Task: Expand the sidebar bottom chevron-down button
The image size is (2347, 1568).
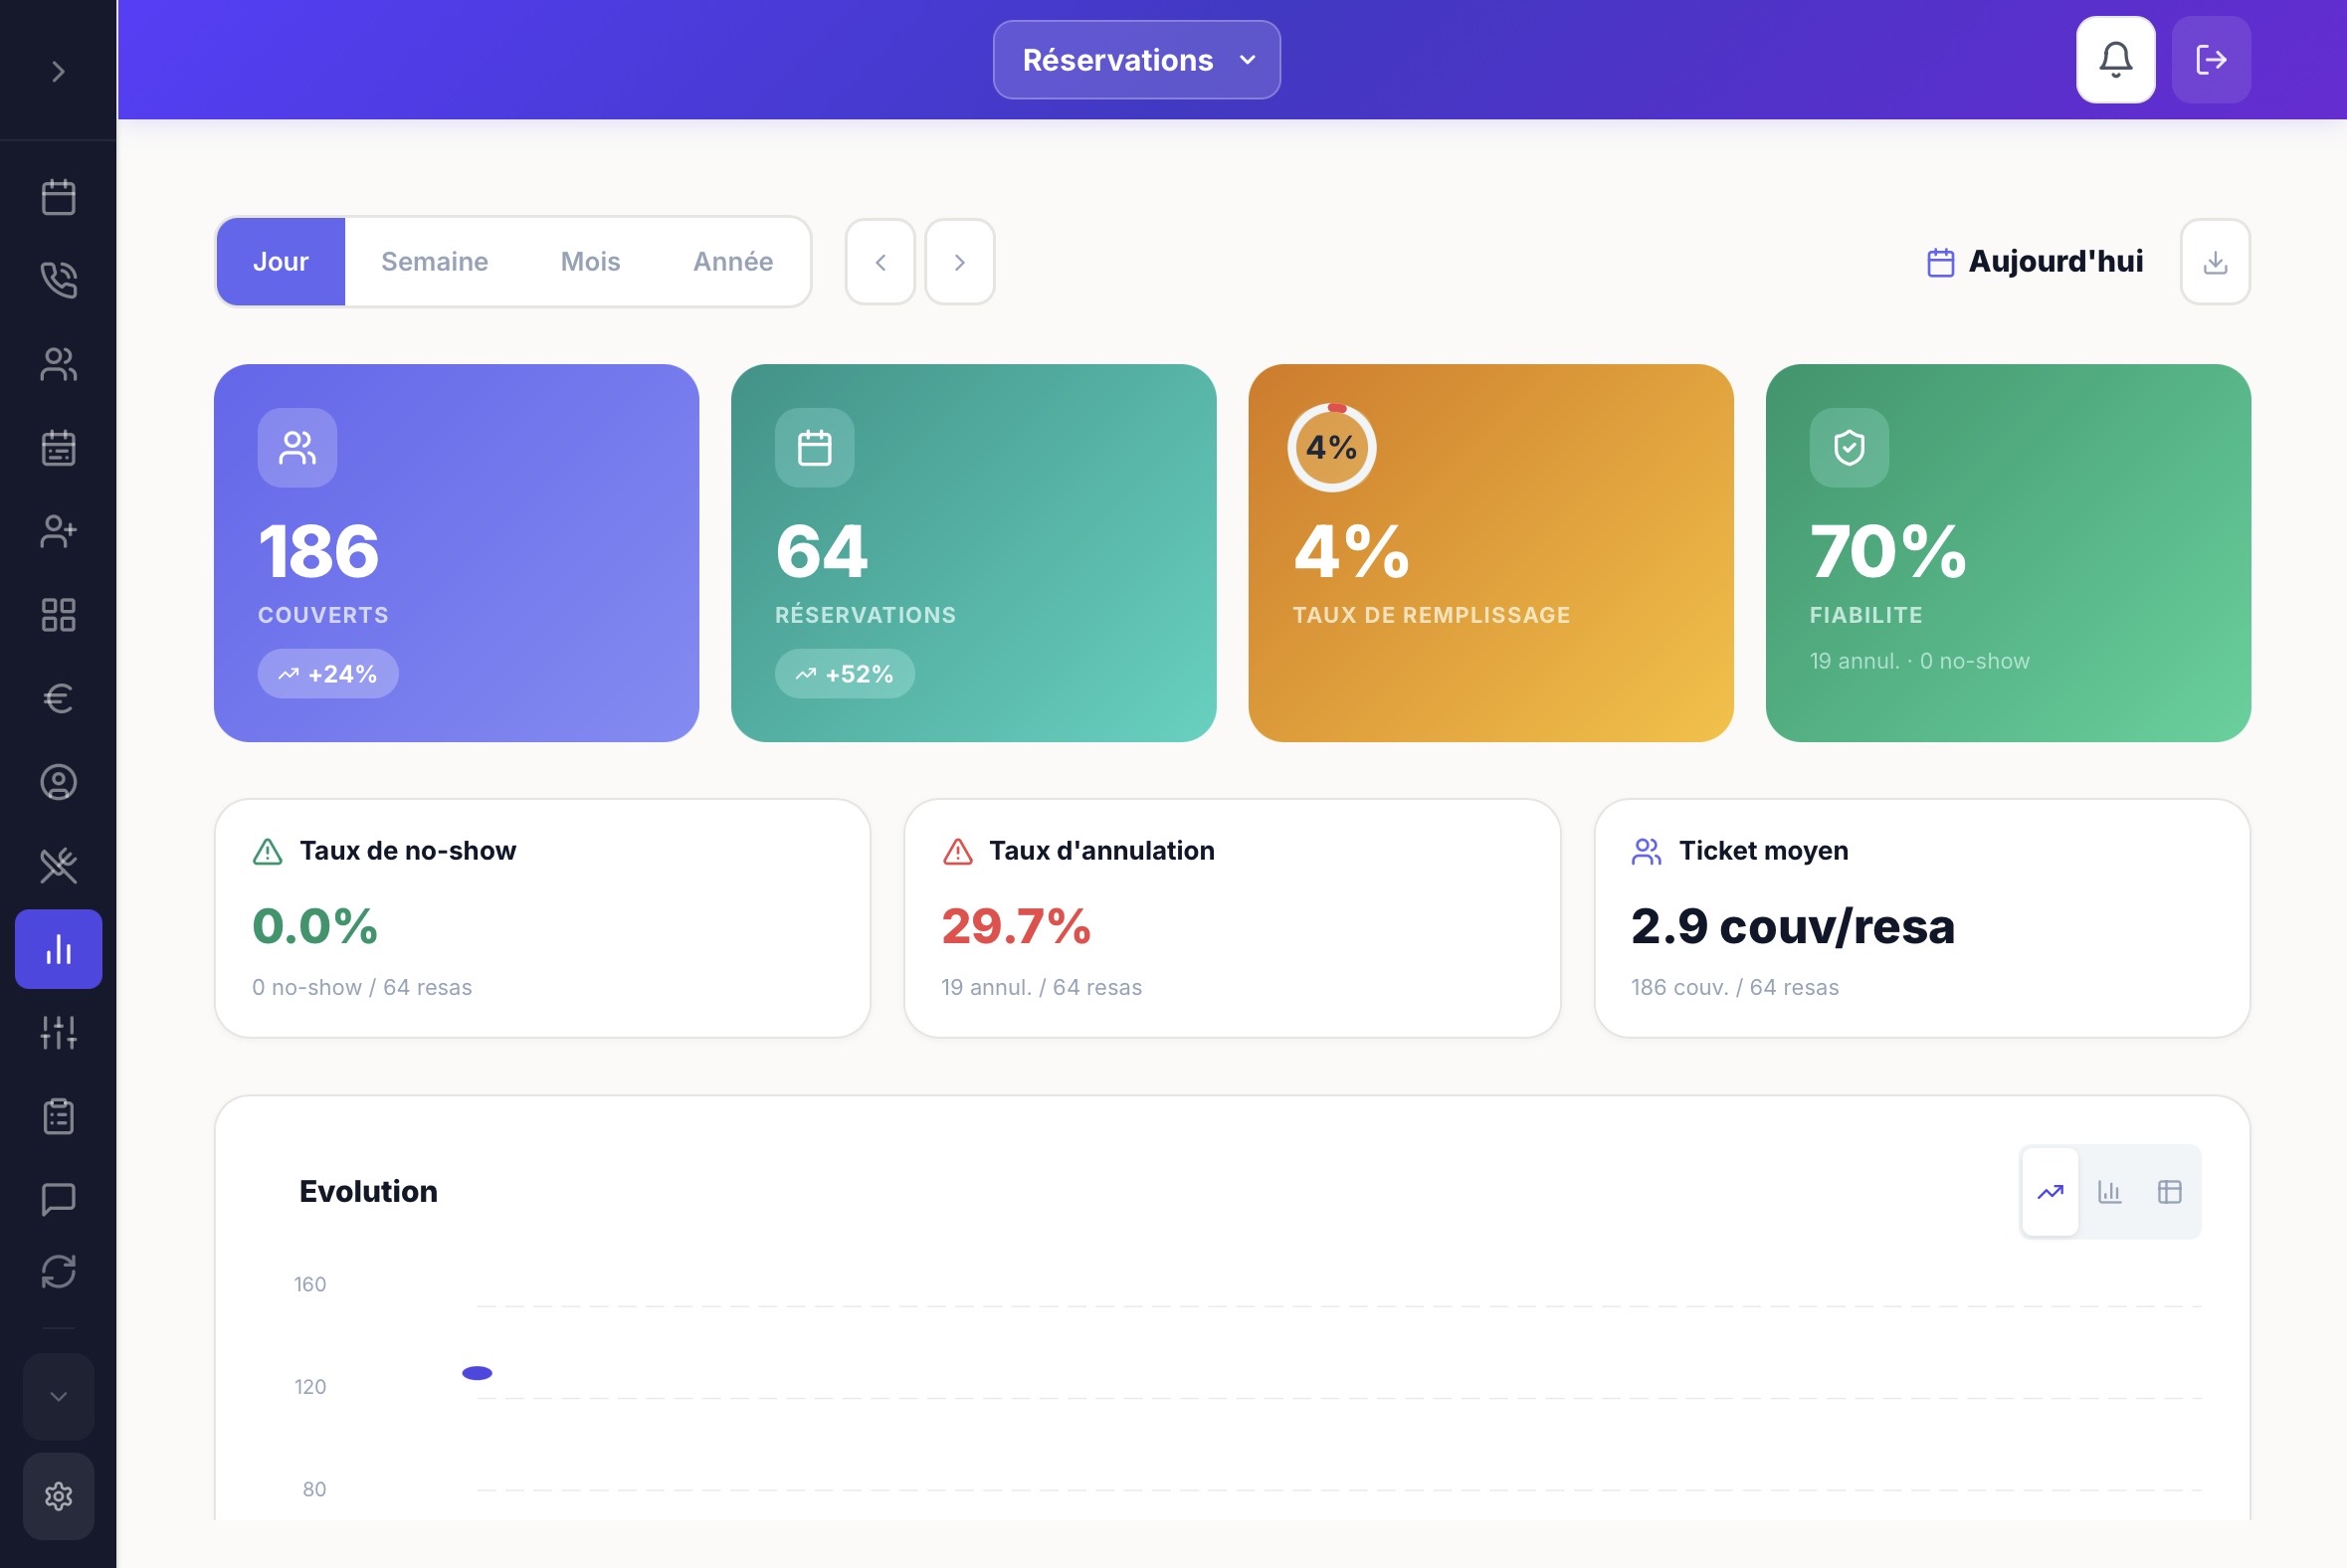Action: tap(58, 1396)
